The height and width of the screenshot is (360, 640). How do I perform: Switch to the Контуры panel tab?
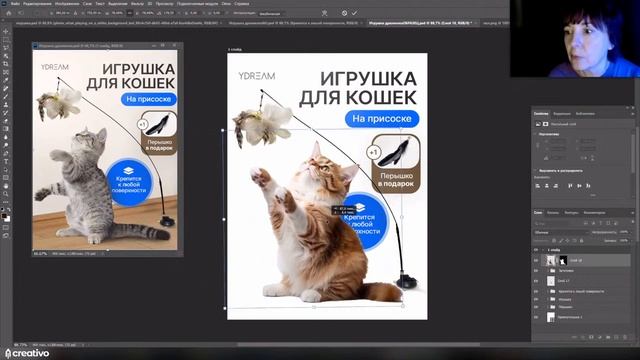(571, 213)
